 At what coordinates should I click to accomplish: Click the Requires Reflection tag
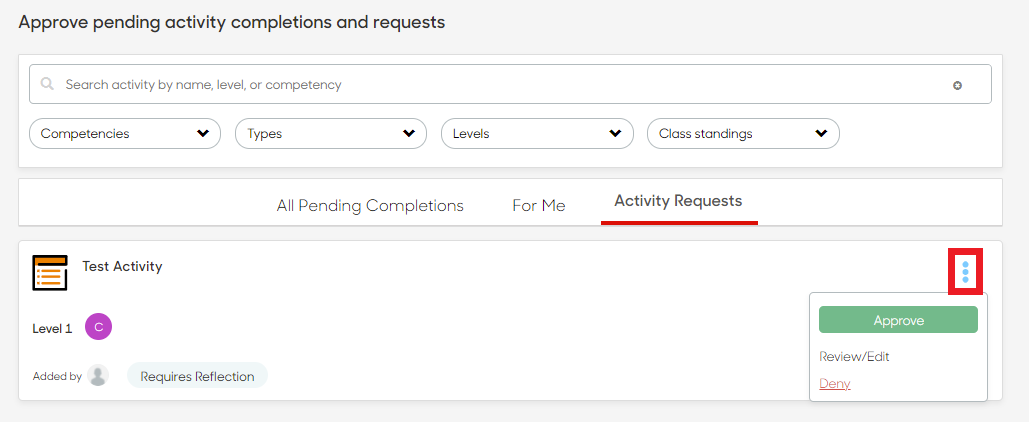pyautogui.click(x=197, y=376)
